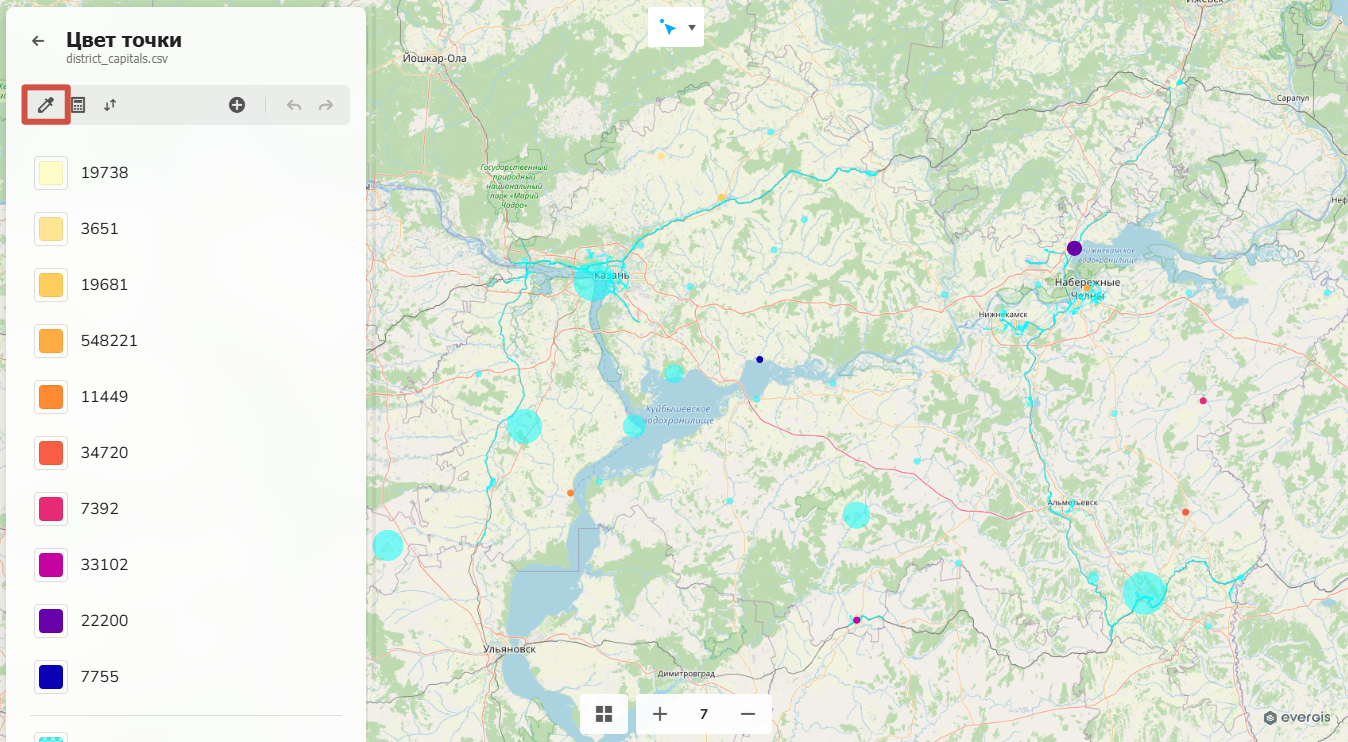1348x742 pixels.
Task: Expand the pointer tool dropdown arrow
Action: (692, 27)
